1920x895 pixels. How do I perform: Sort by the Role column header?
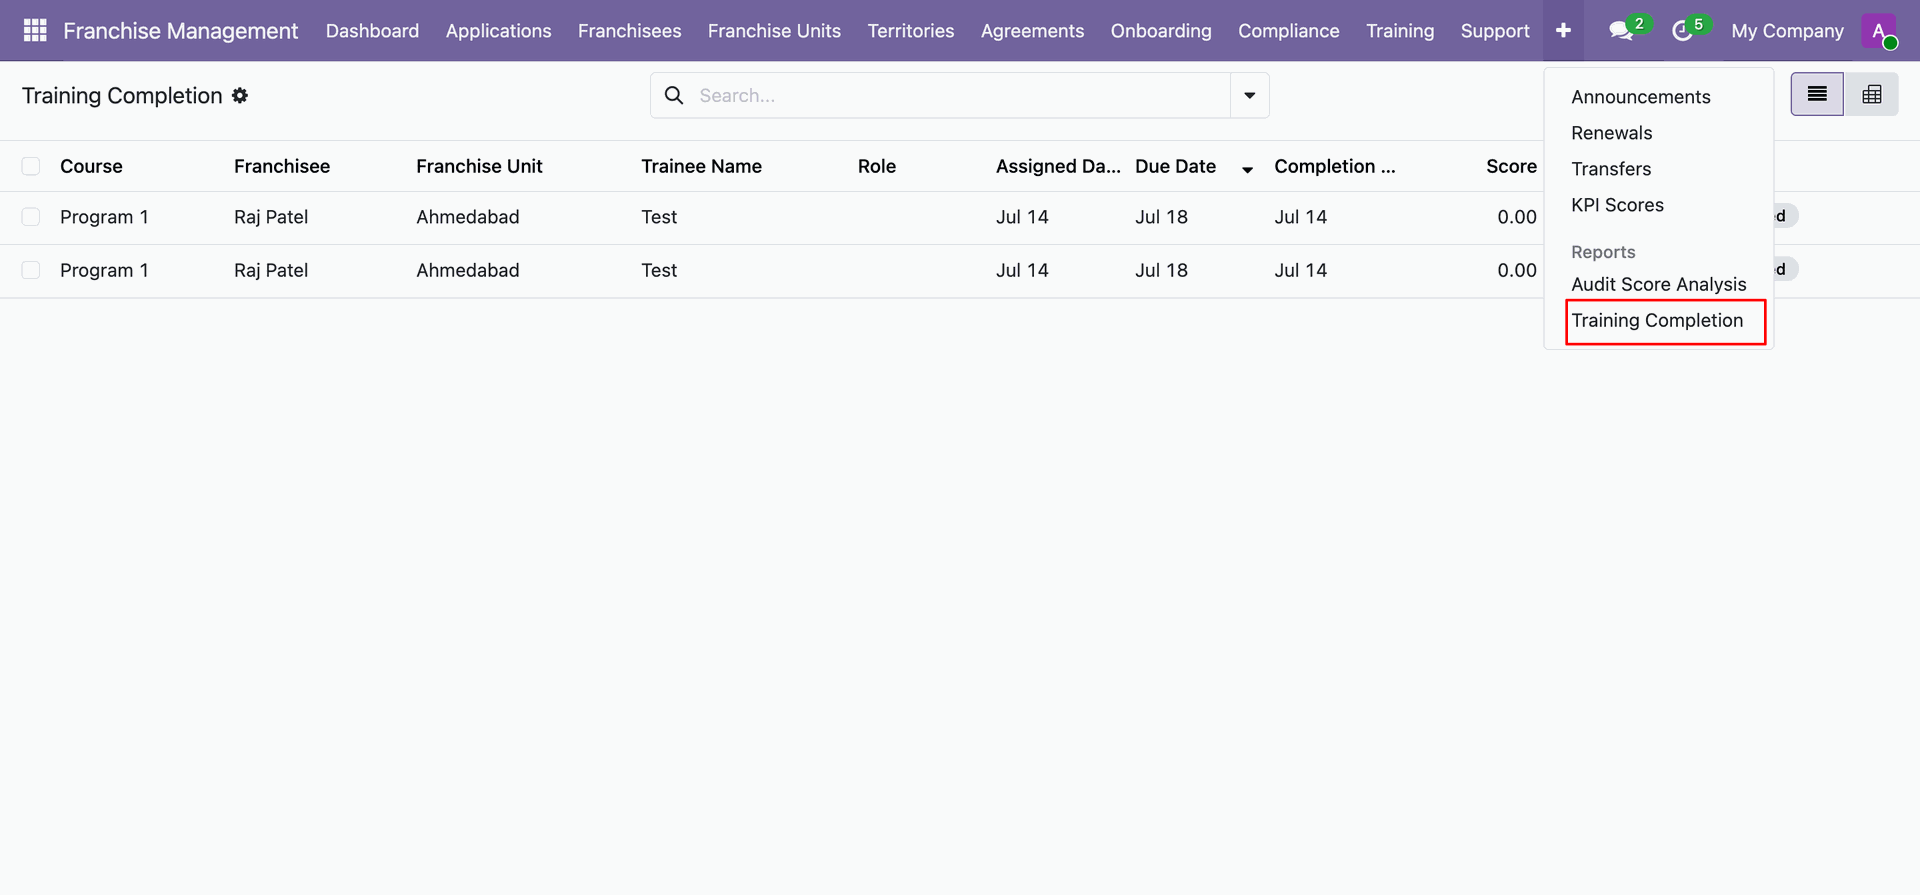coord(876,166)
